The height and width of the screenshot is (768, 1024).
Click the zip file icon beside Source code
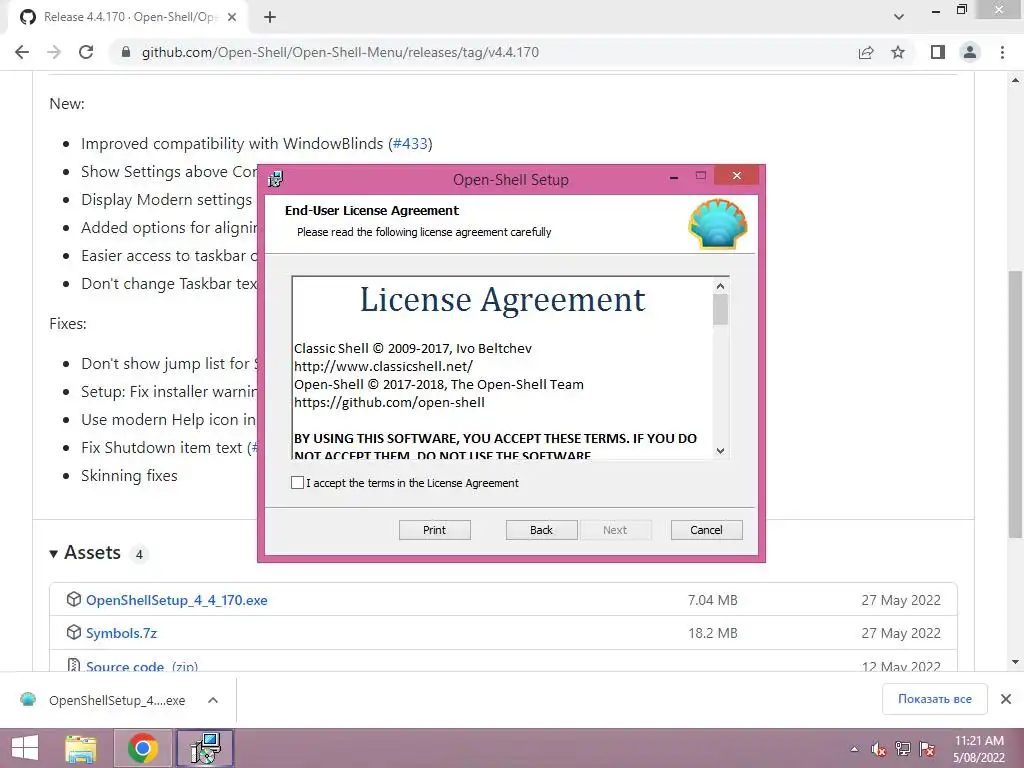tap(74, 665)
